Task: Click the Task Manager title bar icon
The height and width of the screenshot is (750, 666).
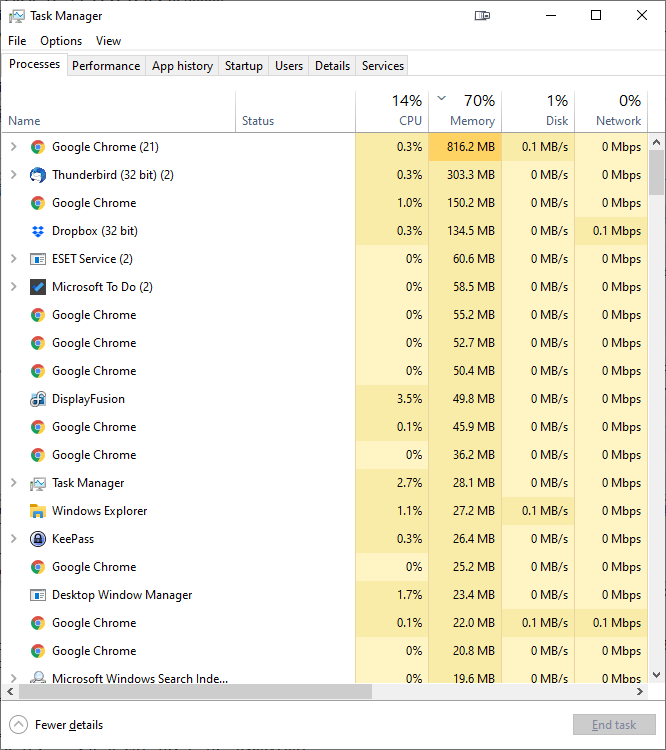Action: 17,16
